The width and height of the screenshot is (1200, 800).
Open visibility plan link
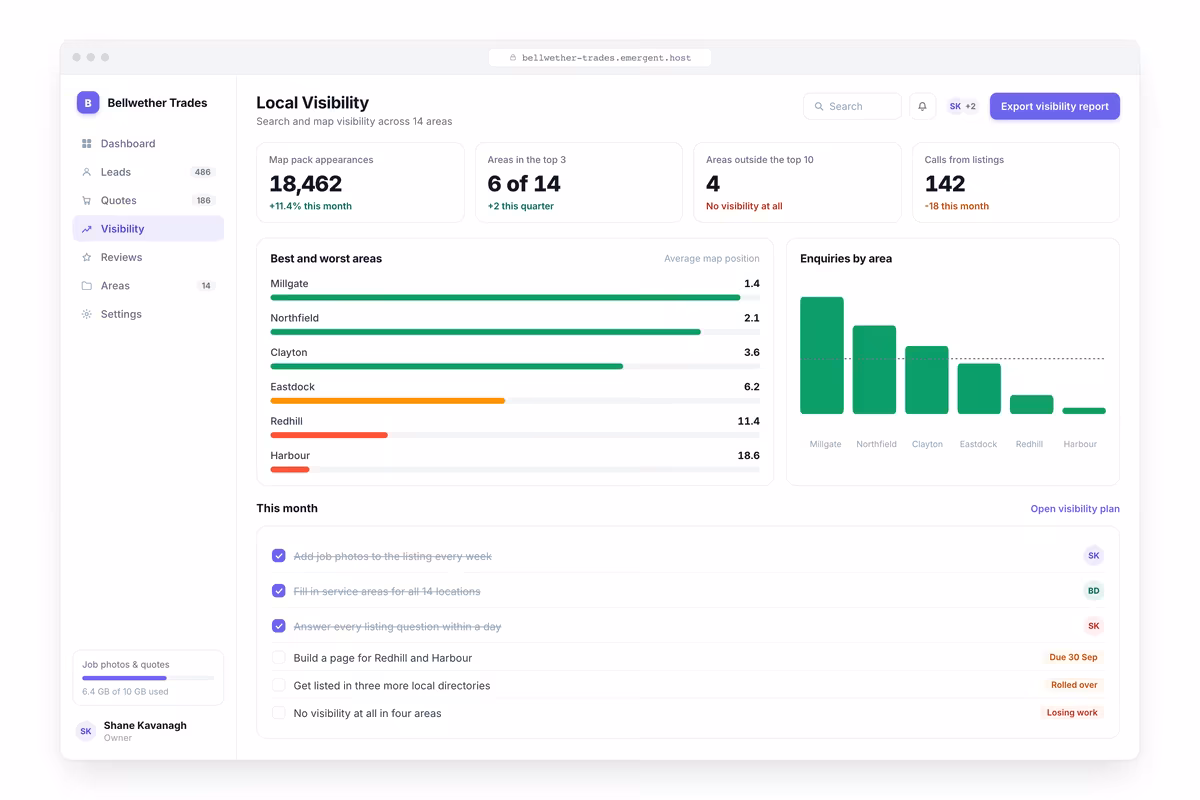1075,509
